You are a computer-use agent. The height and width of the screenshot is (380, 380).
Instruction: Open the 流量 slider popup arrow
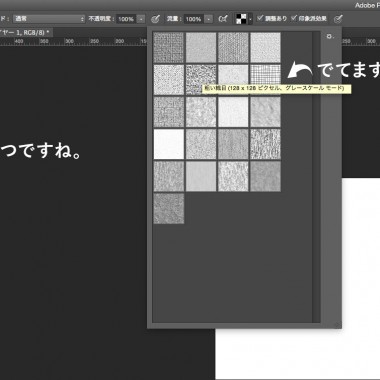point(209,19)
